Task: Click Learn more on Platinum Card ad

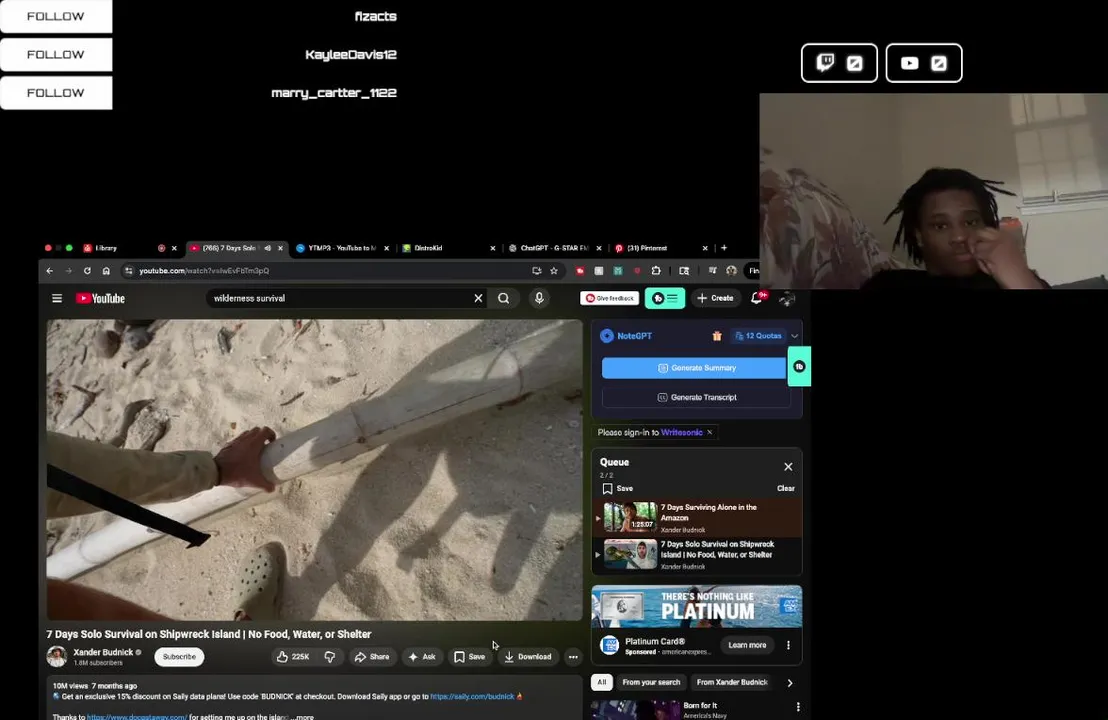Action: pyautogui.click(x=747, y=645)
